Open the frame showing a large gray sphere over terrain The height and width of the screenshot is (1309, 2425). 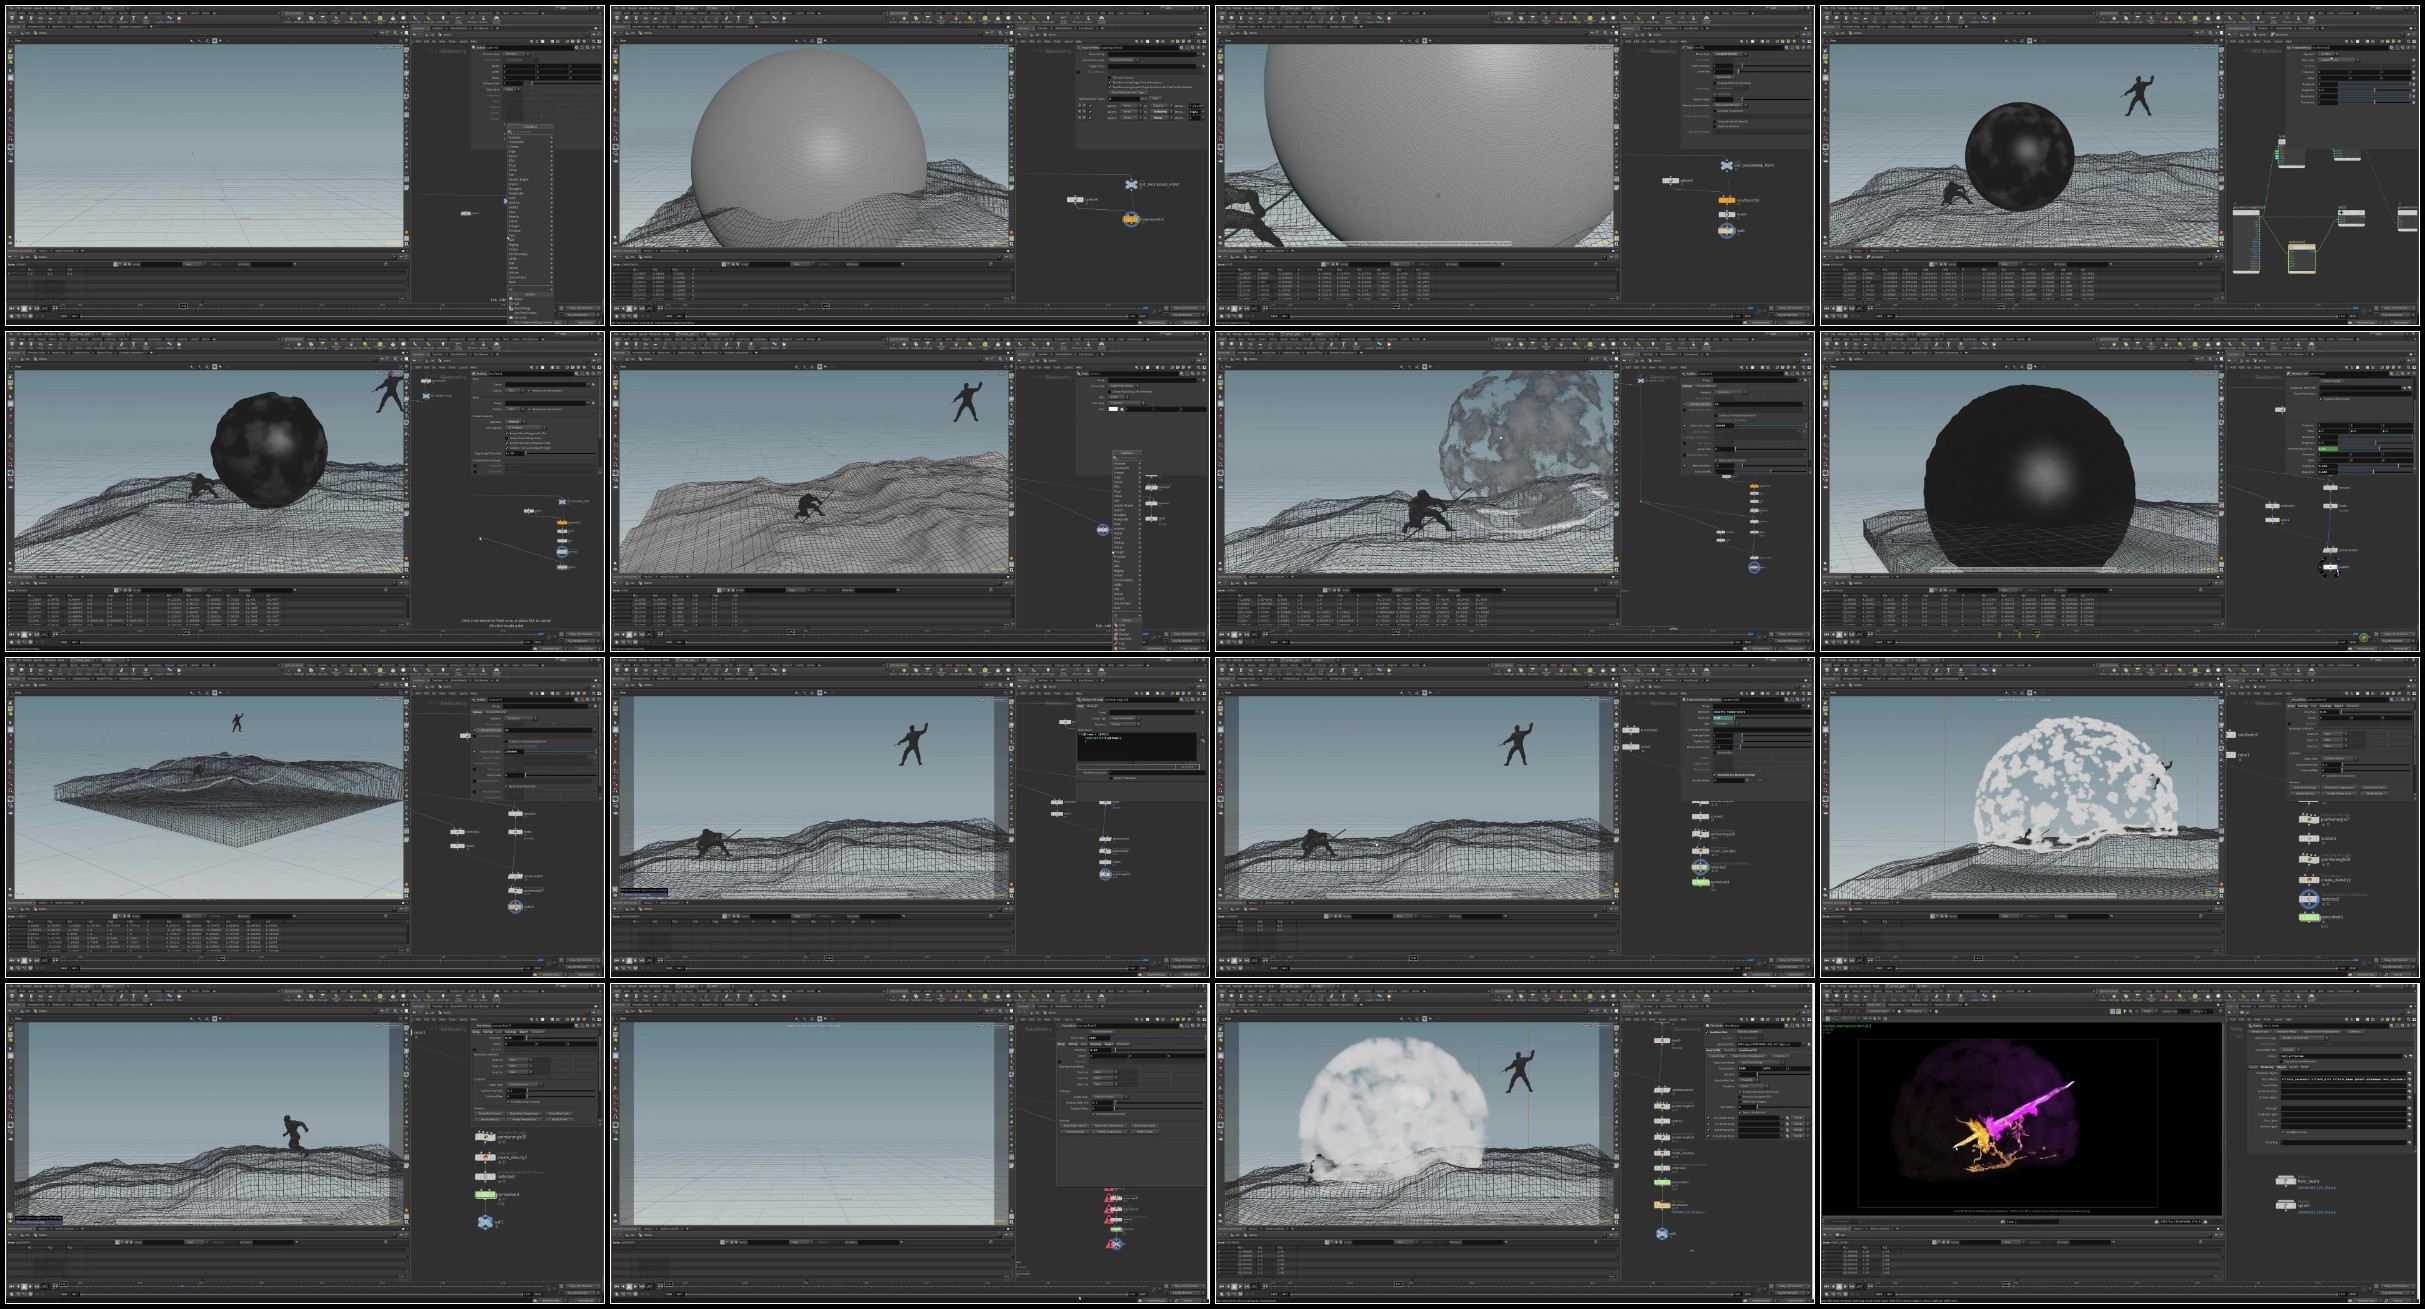click(x=910, y=165)
